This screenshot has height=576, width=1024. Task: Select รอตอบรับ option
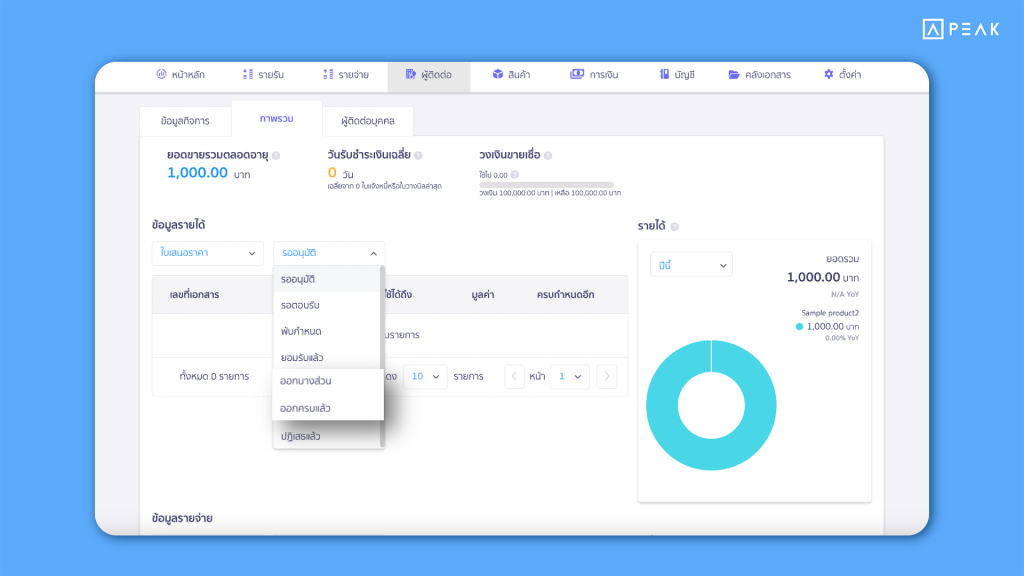tap(327, 305)
